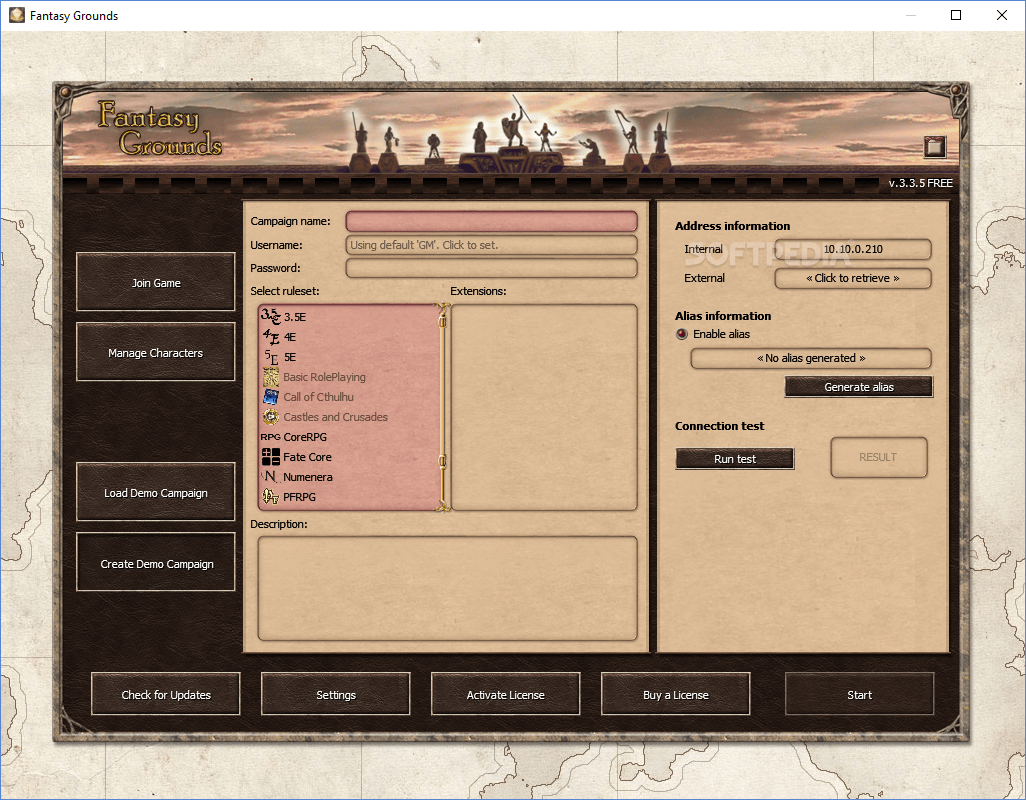Click the Castles and Crusades ruleset icon
The height and width of the screenshot is (800, 1026).
271,417
